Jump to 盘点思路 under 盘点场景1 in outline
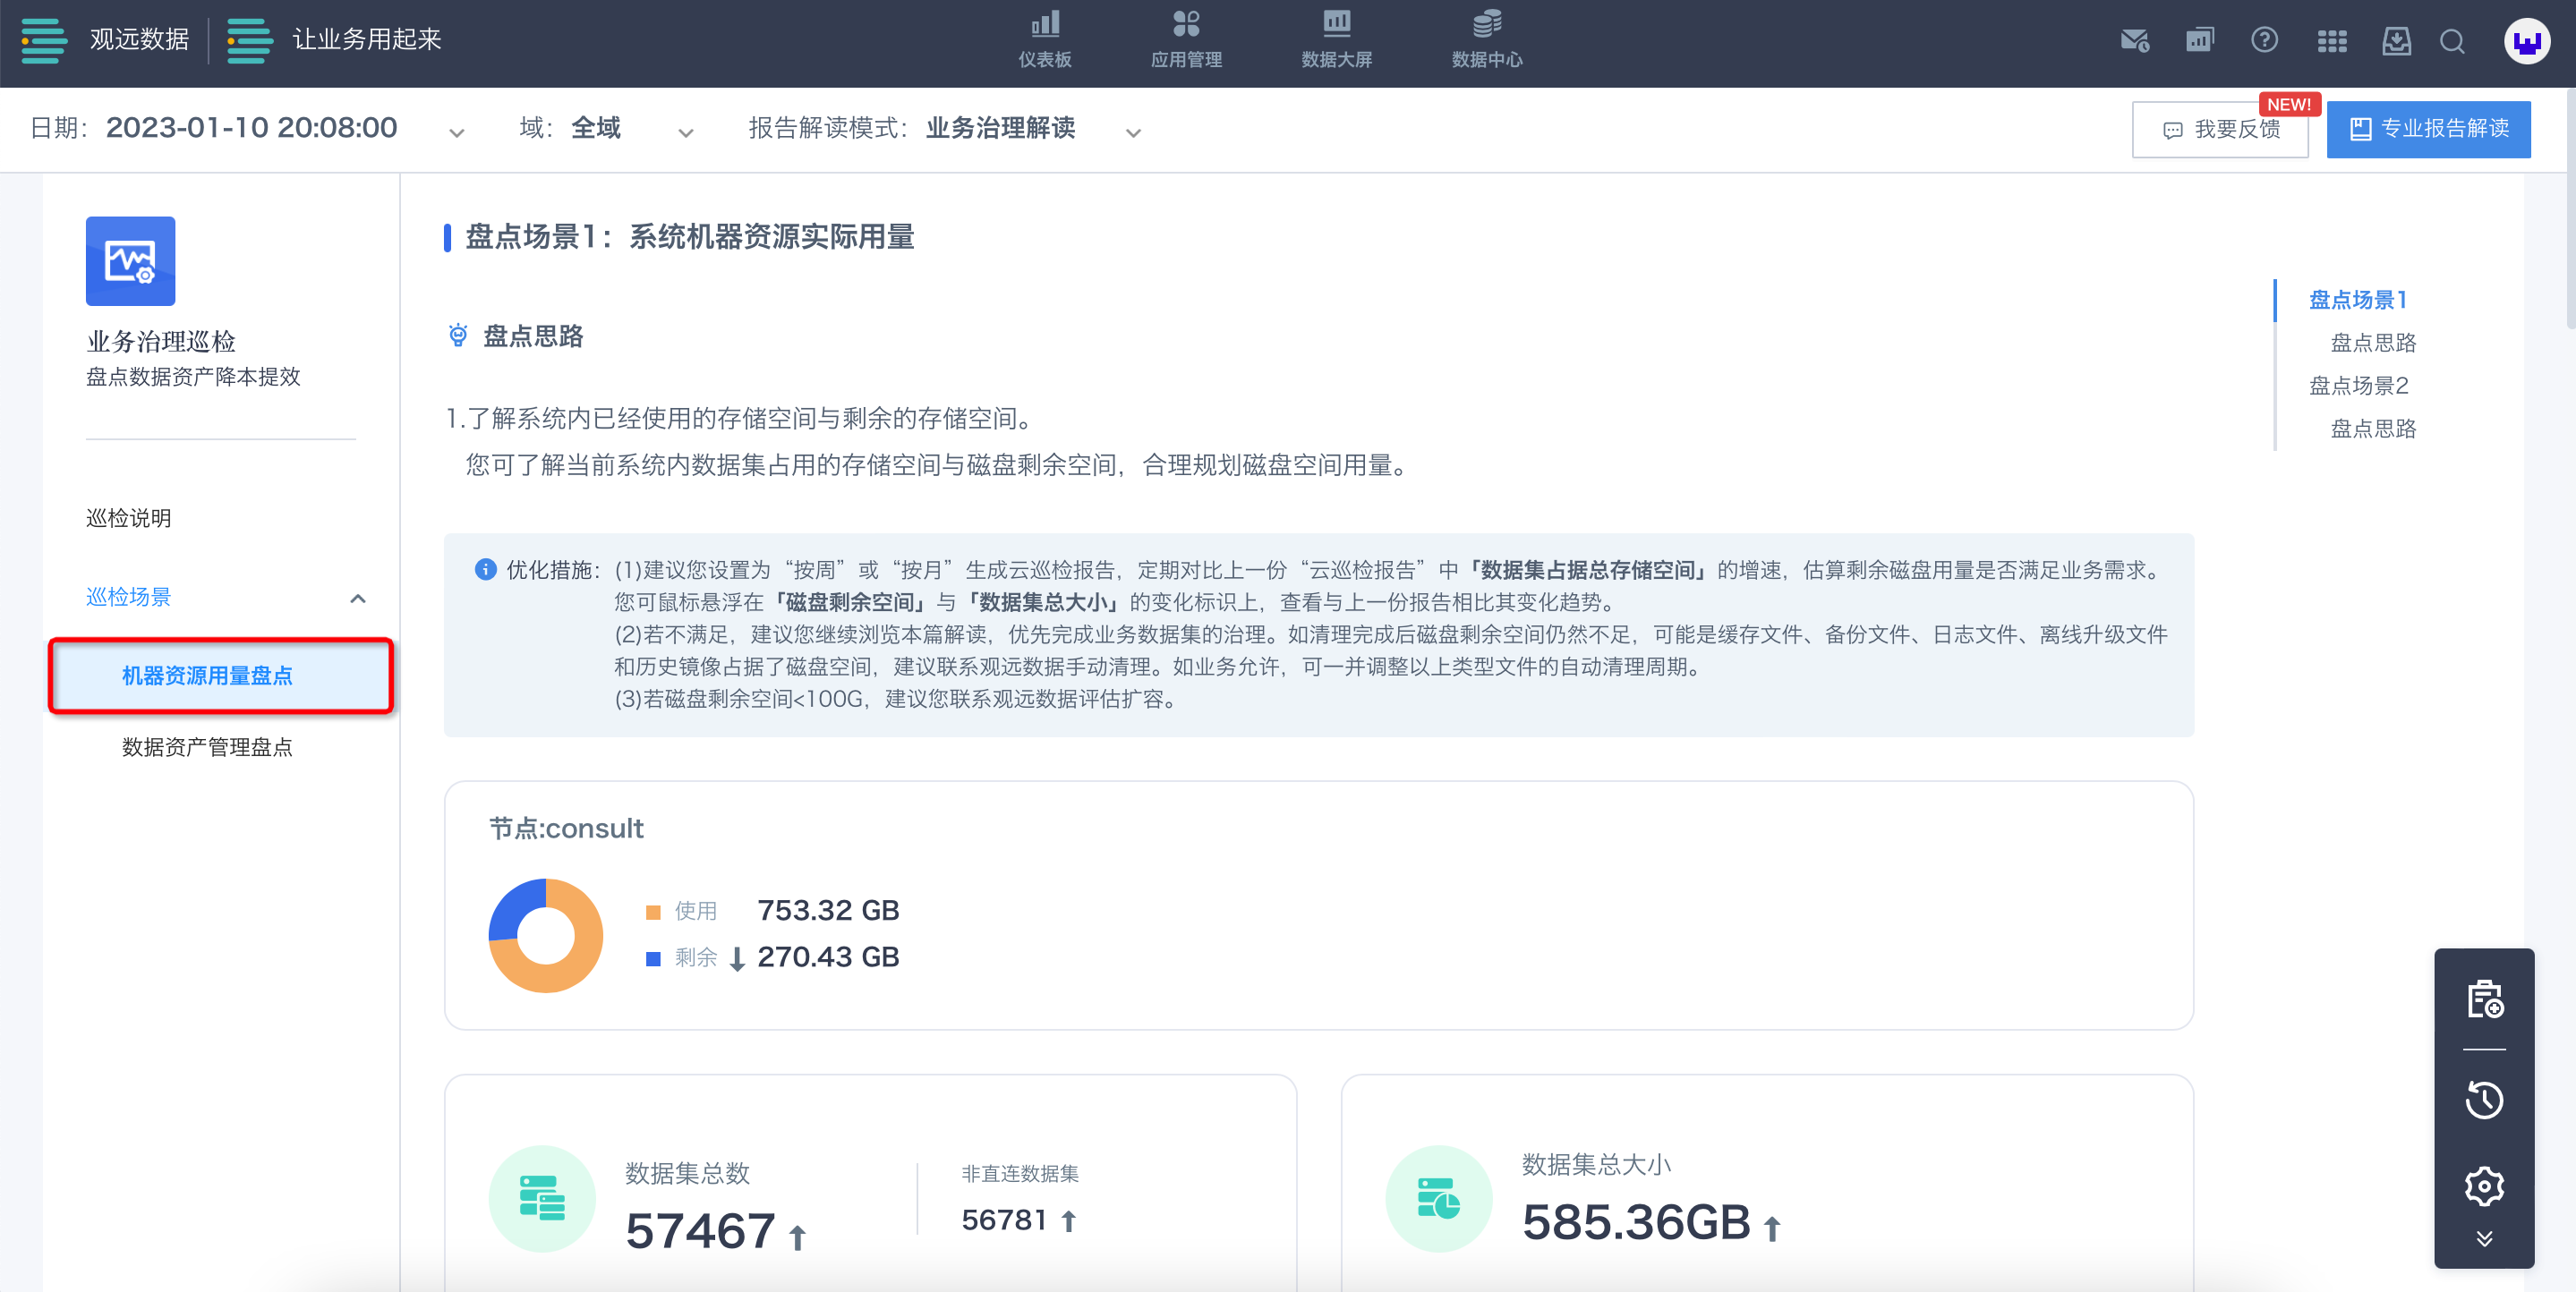This screenshot has width=2576, height=1292. coord(2373,342)
